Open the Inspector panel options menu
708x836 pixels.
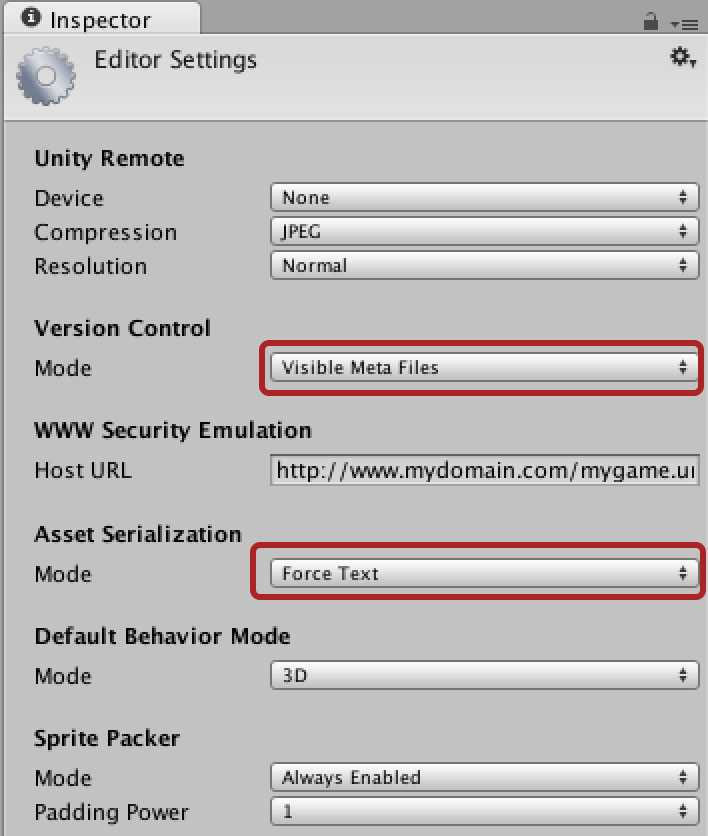685,25
